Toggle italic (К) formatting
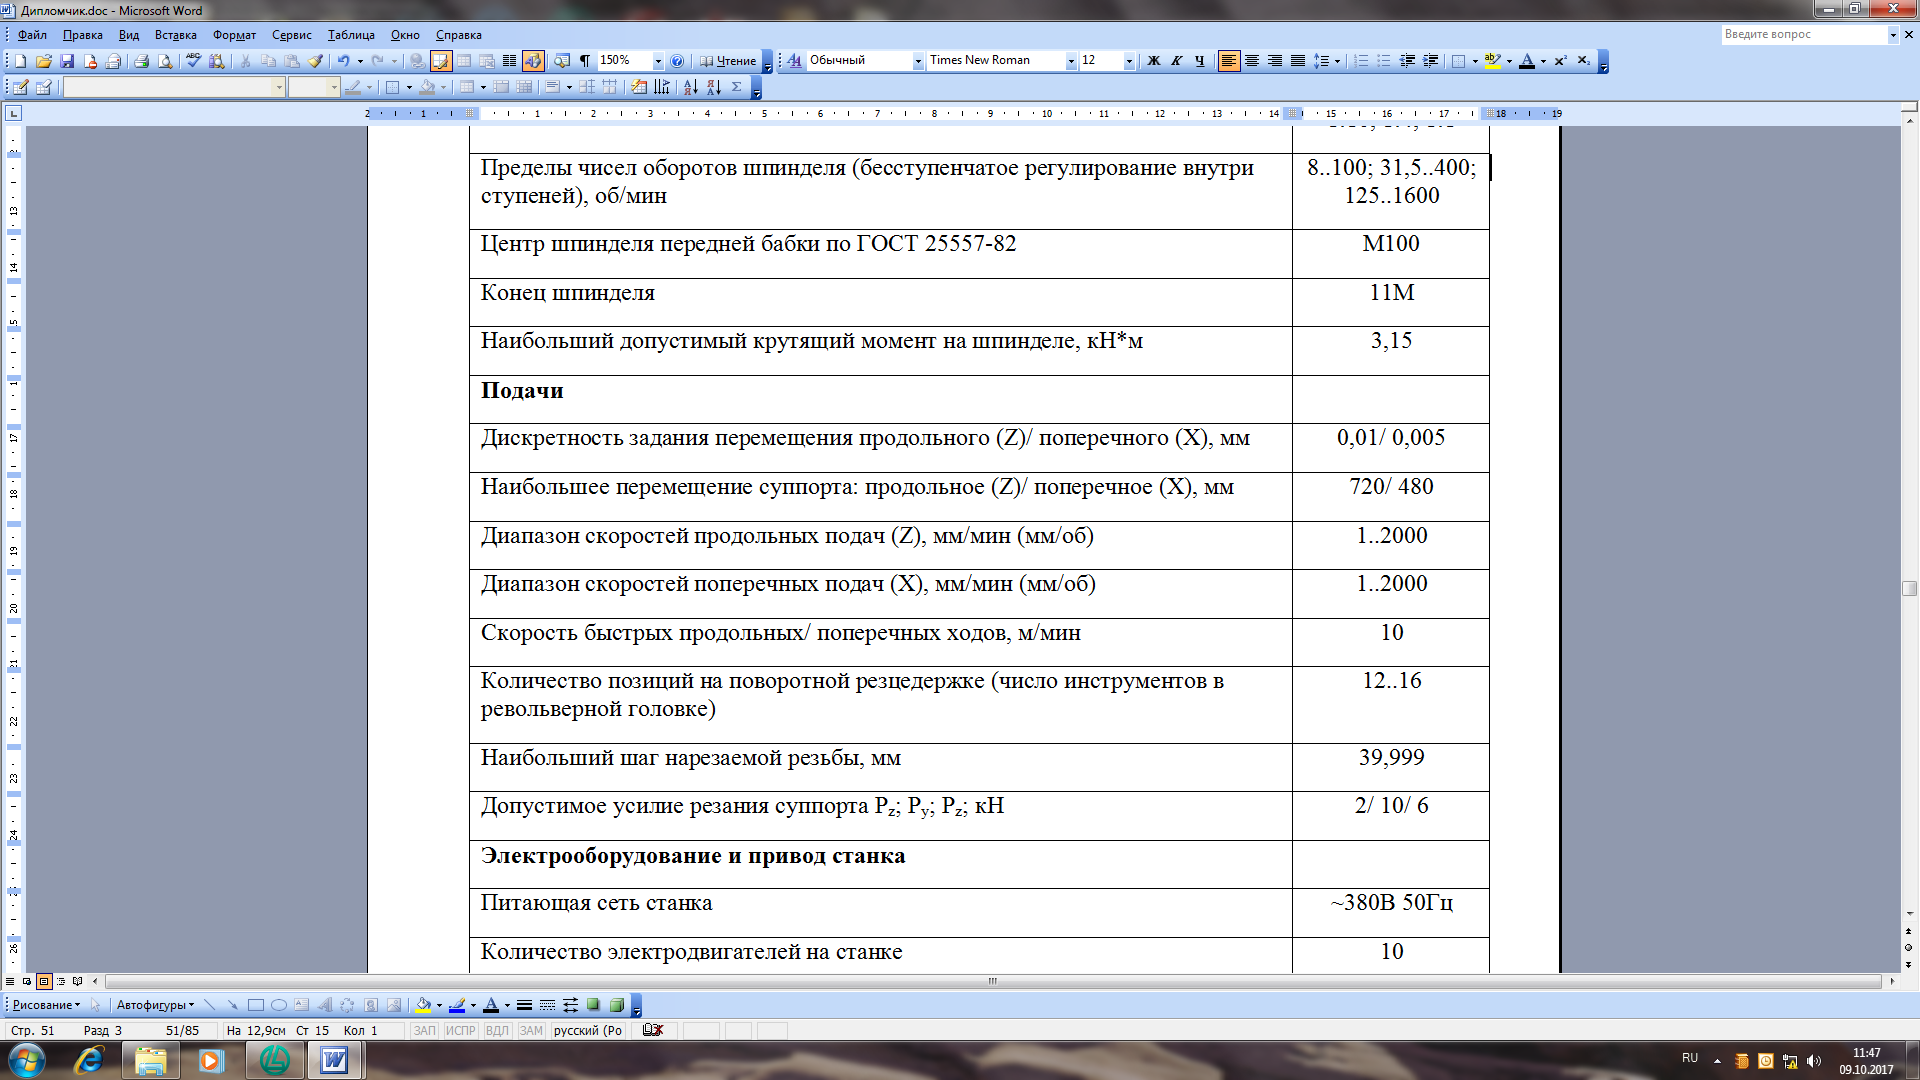 click(x=1176, y=61)
